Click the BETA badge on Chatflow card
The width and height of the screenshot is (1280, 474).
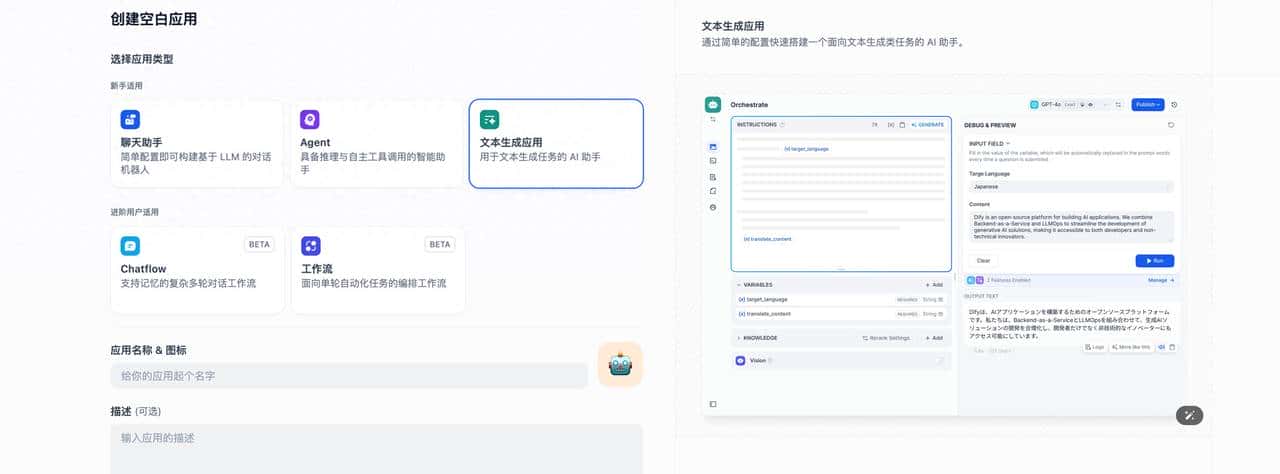point(259,244)
